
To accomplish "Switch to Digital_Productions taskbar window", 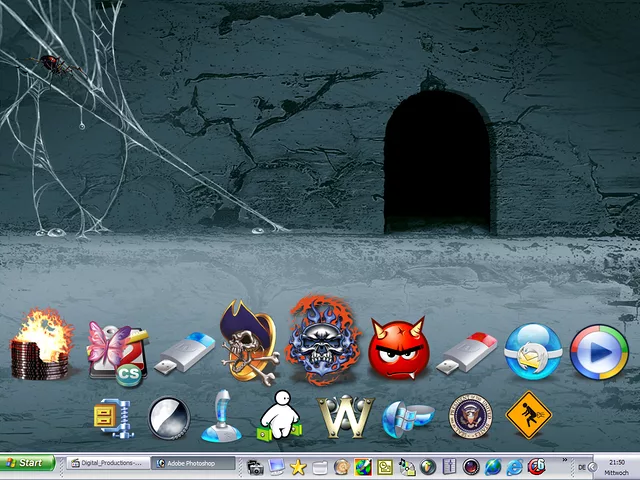I will coord(108,464).
